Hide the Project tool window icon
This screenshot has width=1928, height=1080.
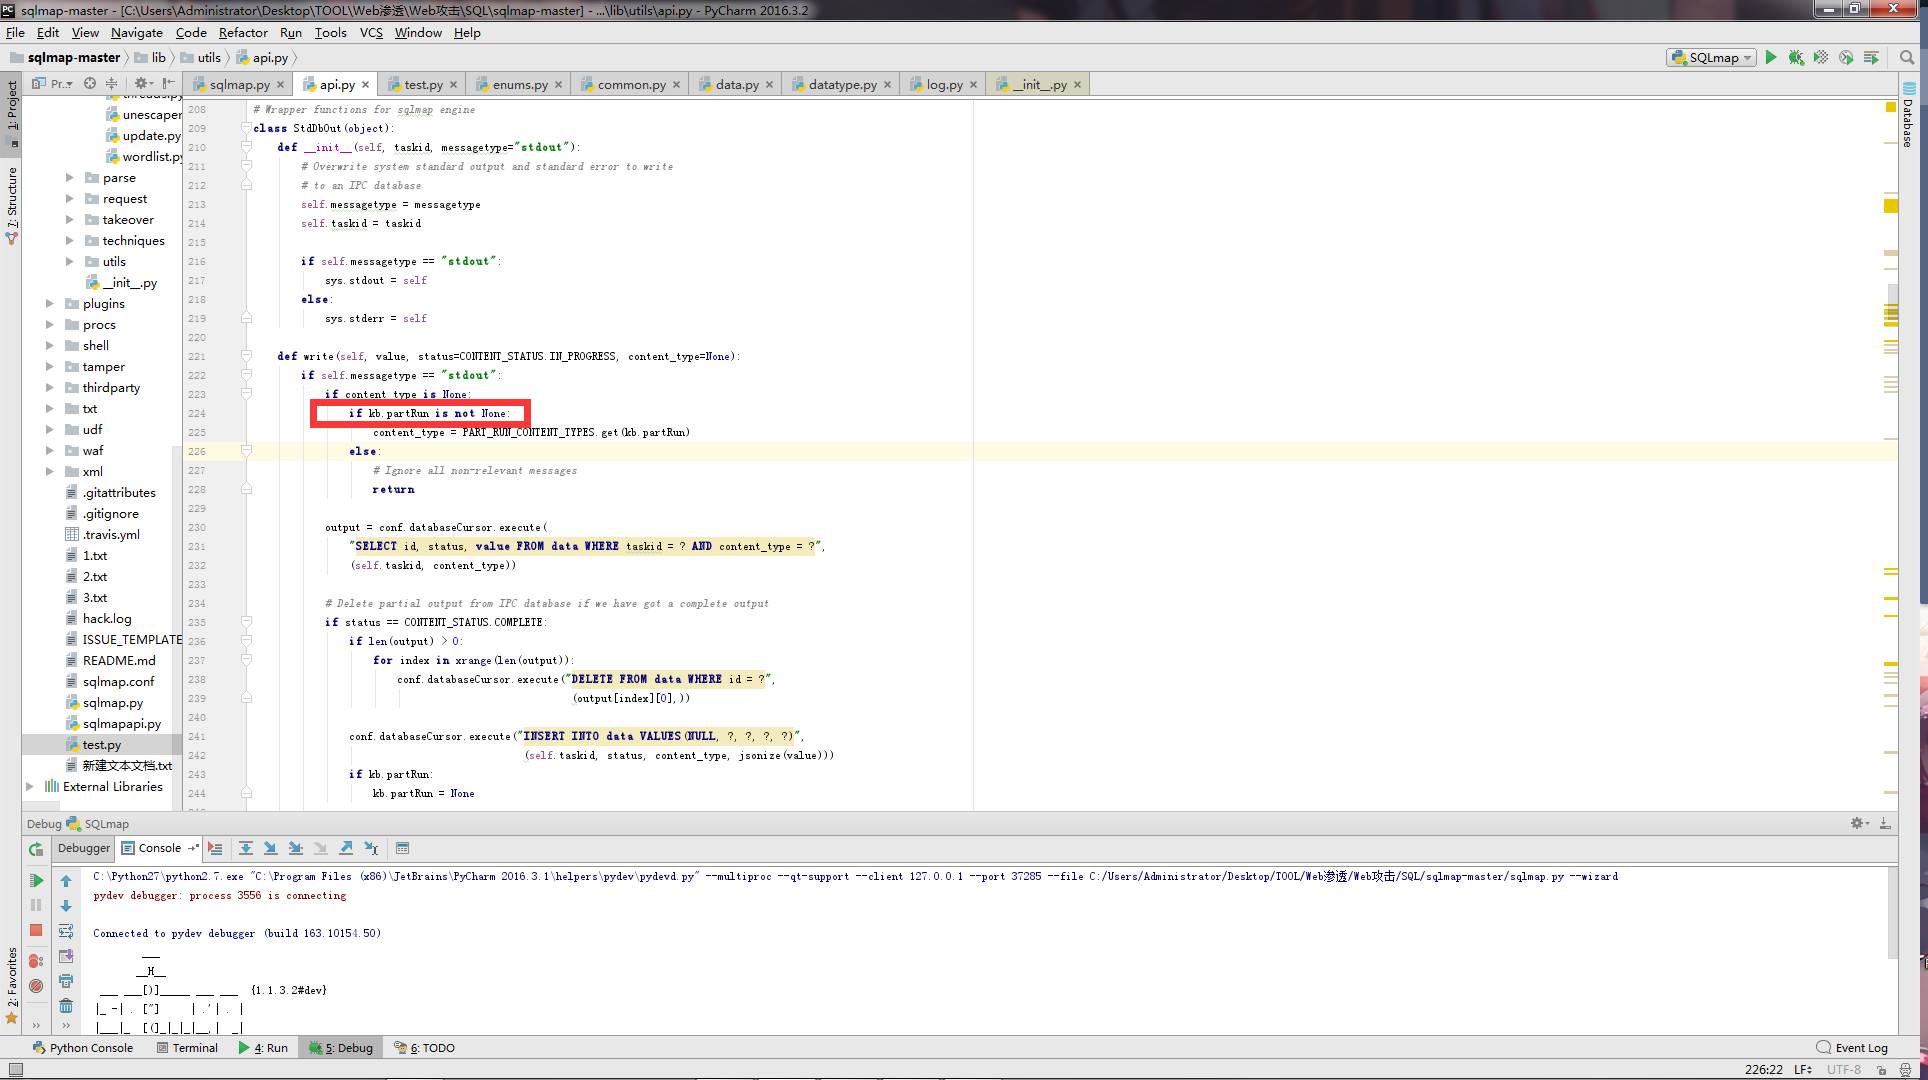169,84
